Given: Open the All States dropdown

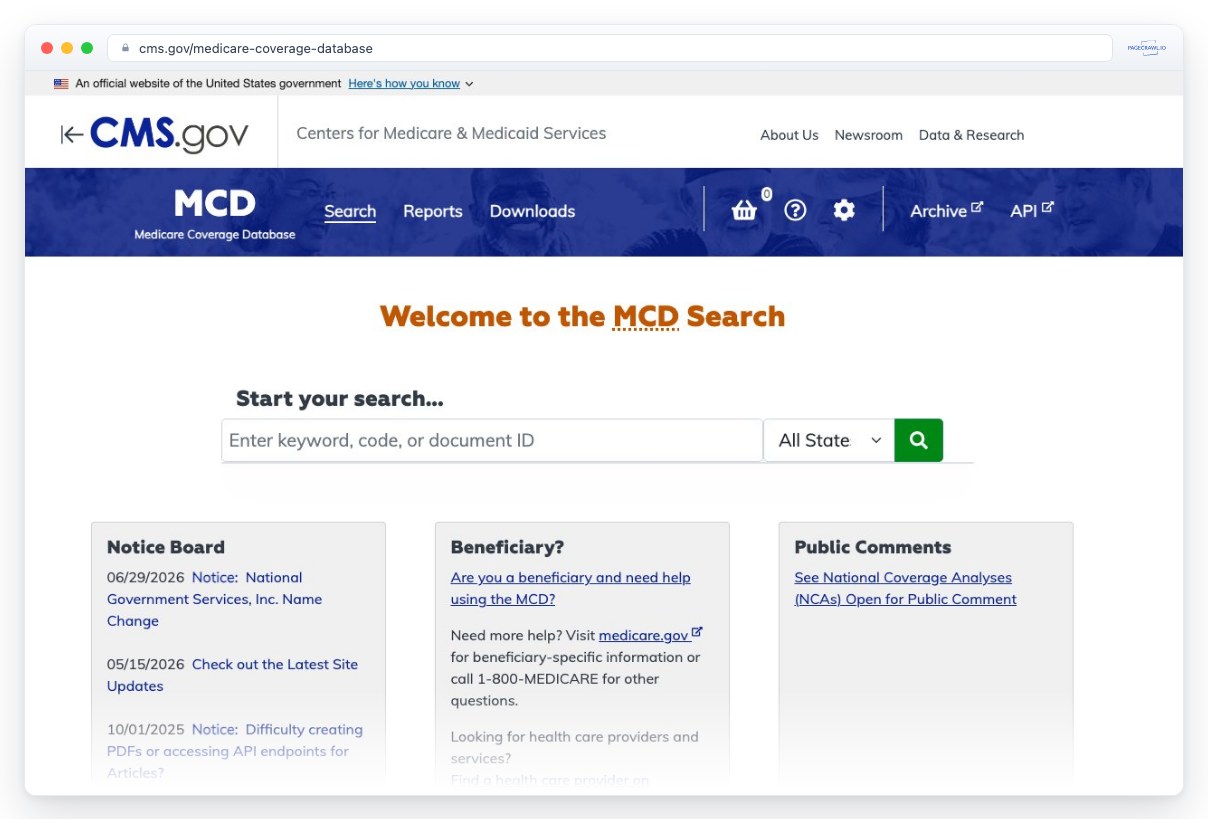Looking at the screenshot, I should click(x=829, y=440).
